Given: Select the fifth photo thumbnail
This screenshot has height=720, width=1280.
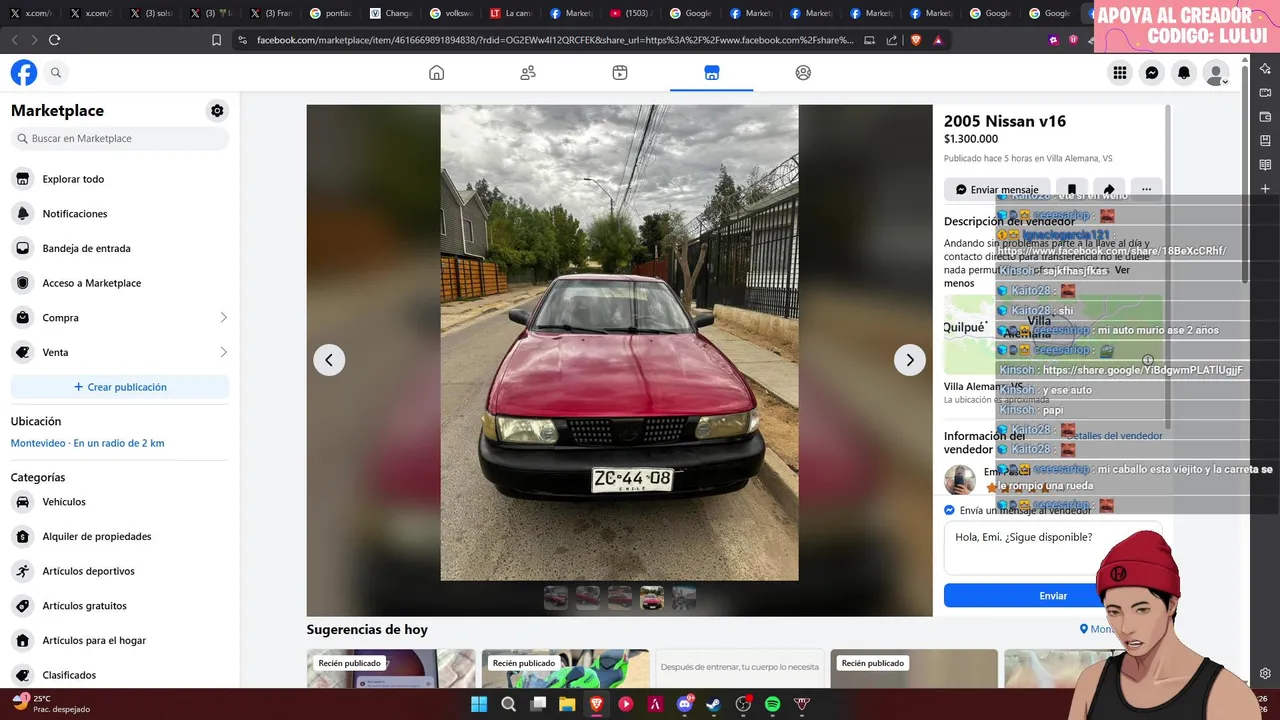Looking at the screenshot, I should 684,598.
